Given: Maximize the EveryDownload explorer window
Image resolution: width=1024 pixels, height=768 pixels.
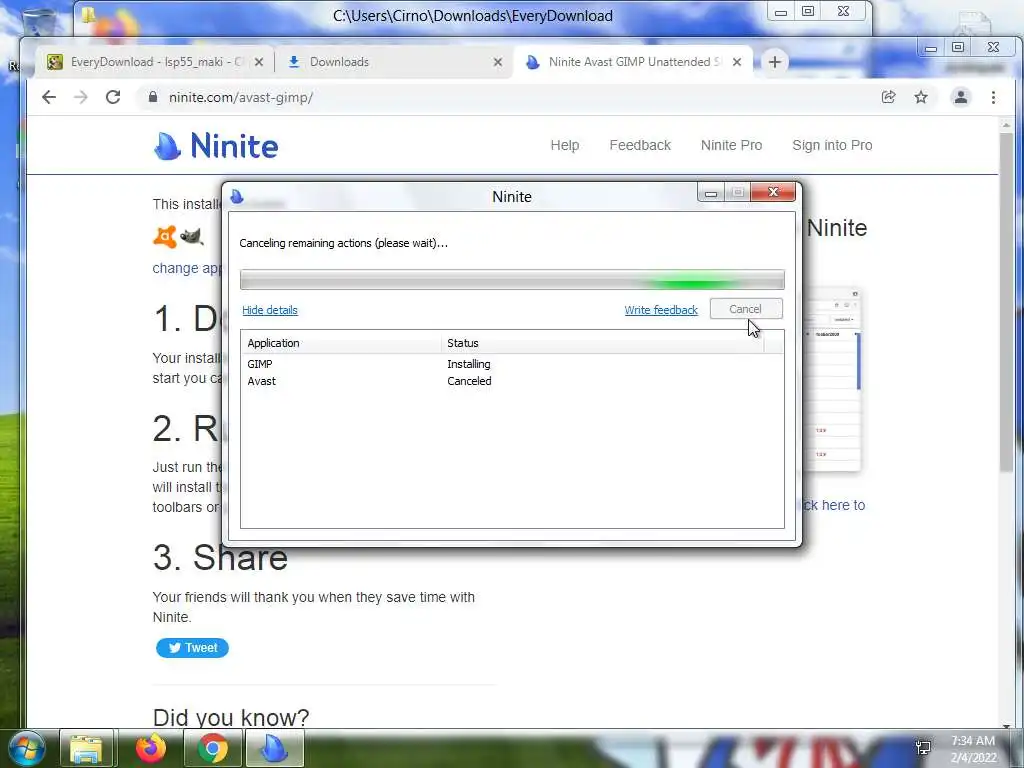Looking at the screenshot, I should [x=808, y=12].
